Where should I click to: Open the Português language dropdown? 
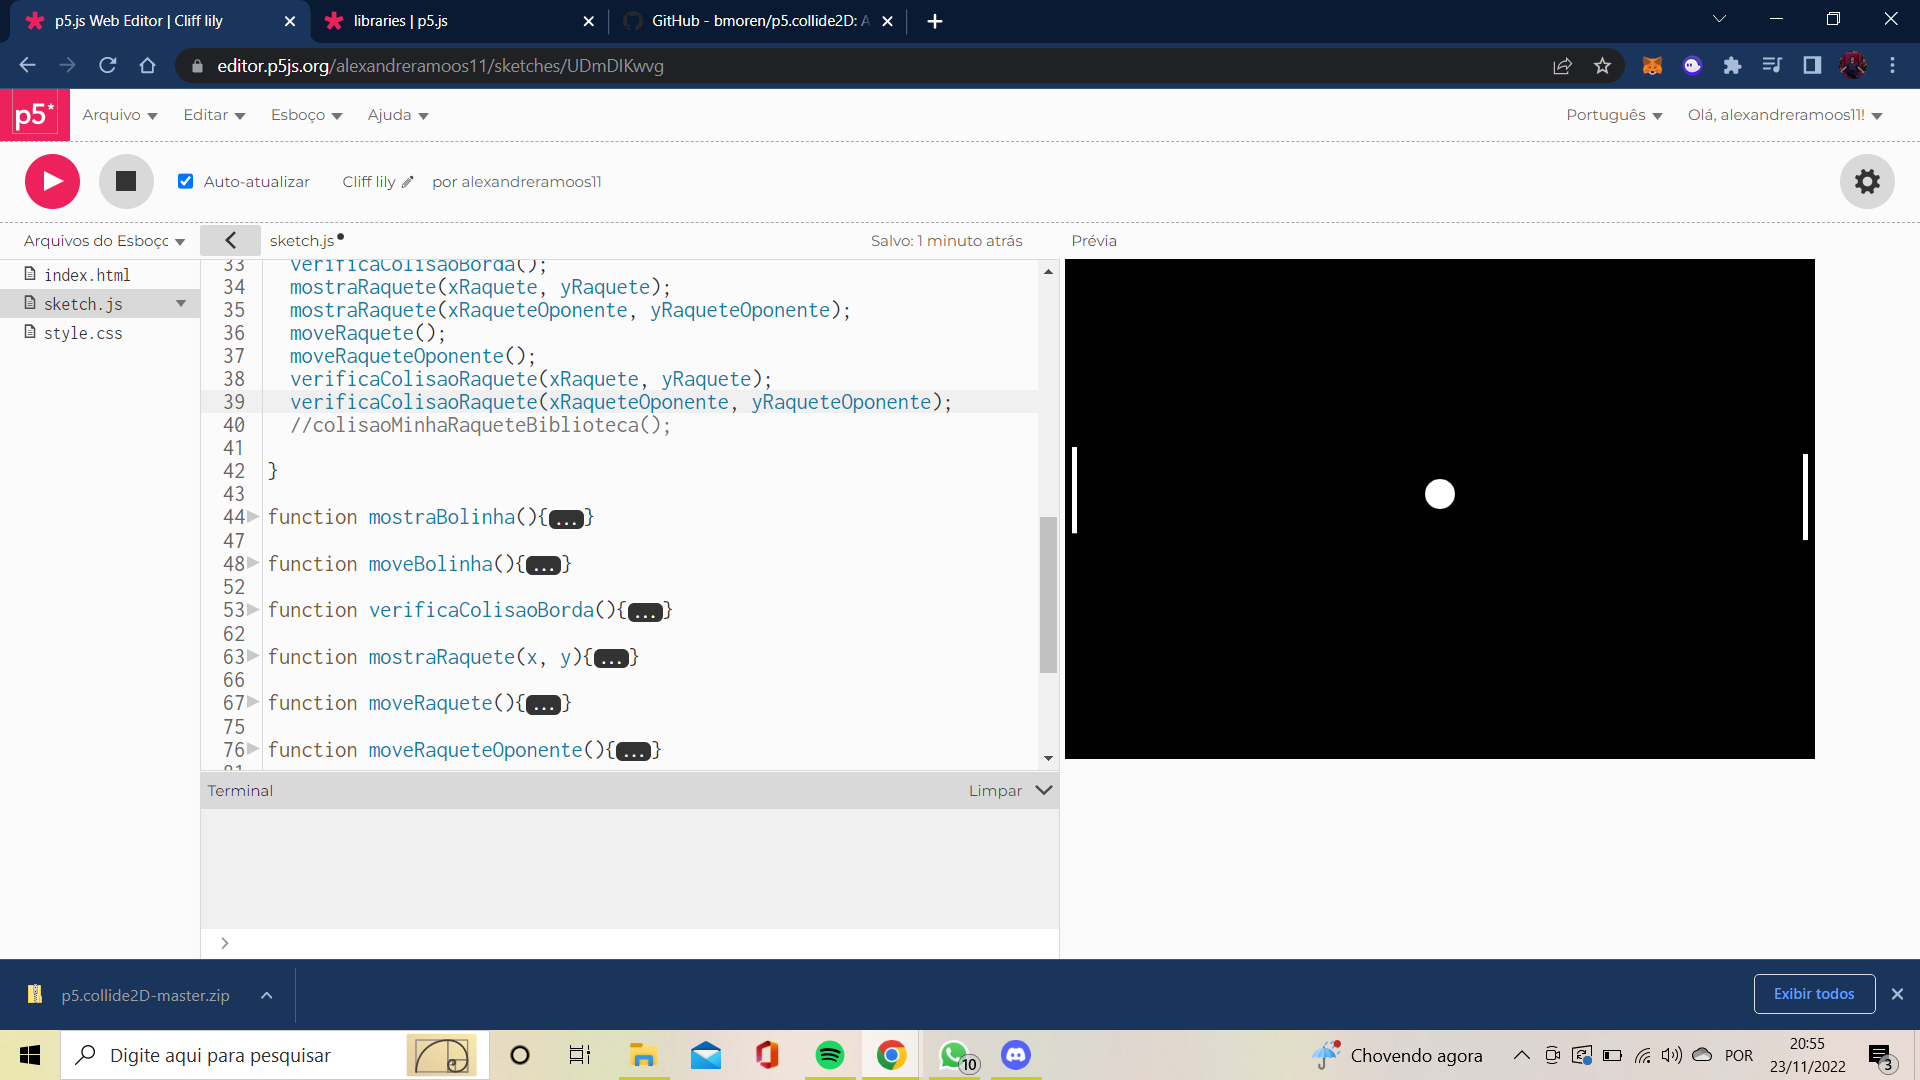pyautogui.click(x=1614, y=115)
